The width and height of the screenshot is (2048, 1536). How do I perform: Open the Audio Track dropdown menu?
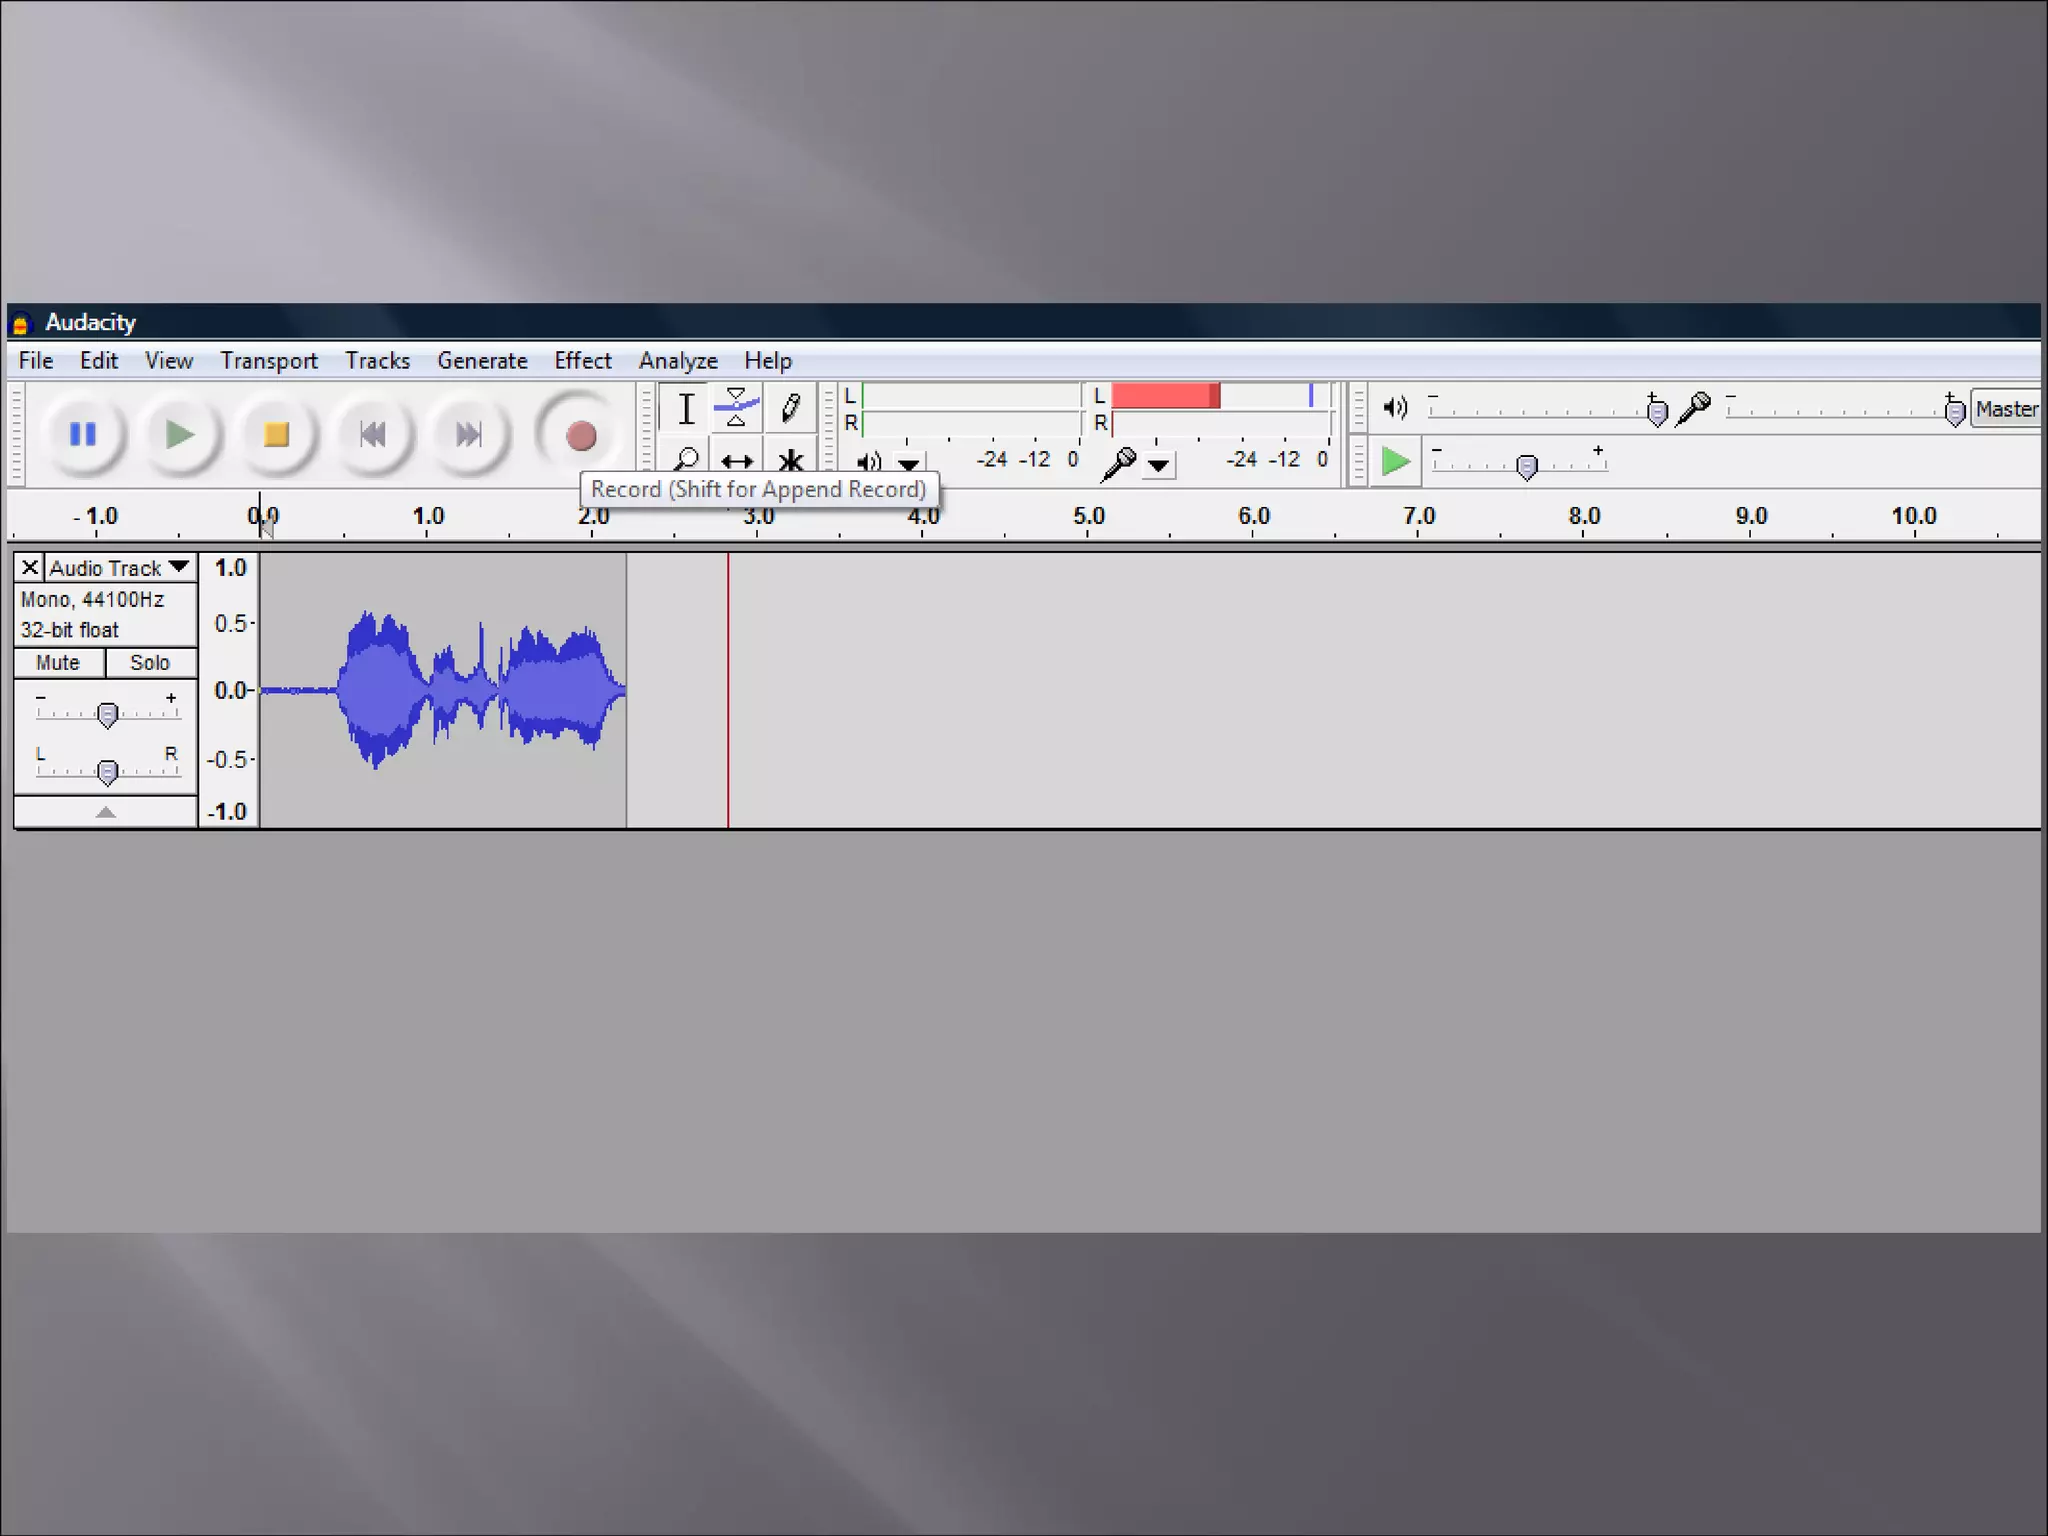tap(179, 567)
